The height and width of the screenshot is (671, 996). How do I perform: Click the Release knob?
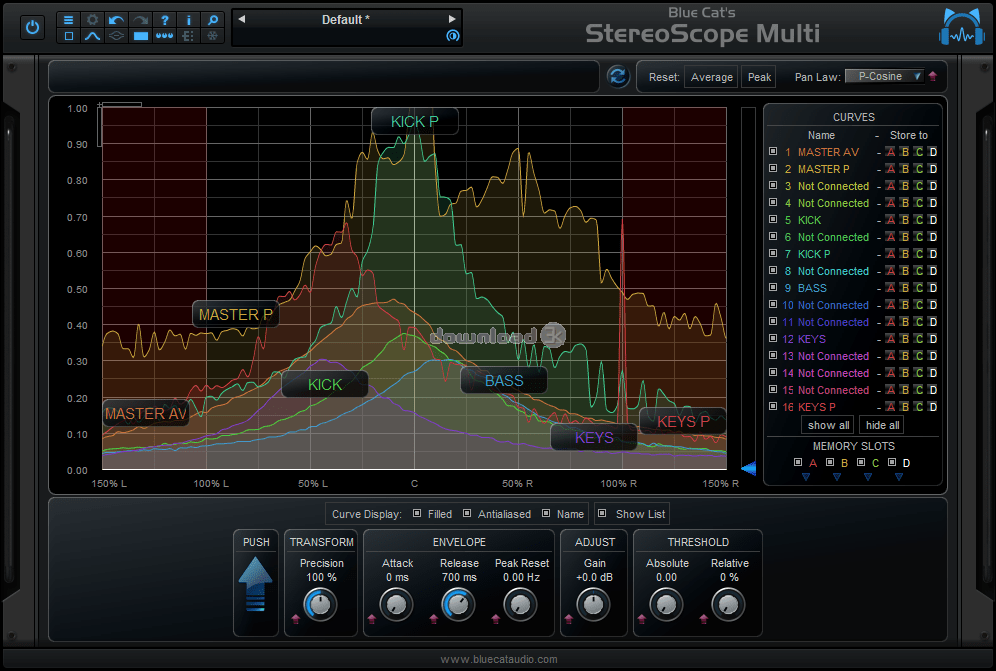click(458, 604)
